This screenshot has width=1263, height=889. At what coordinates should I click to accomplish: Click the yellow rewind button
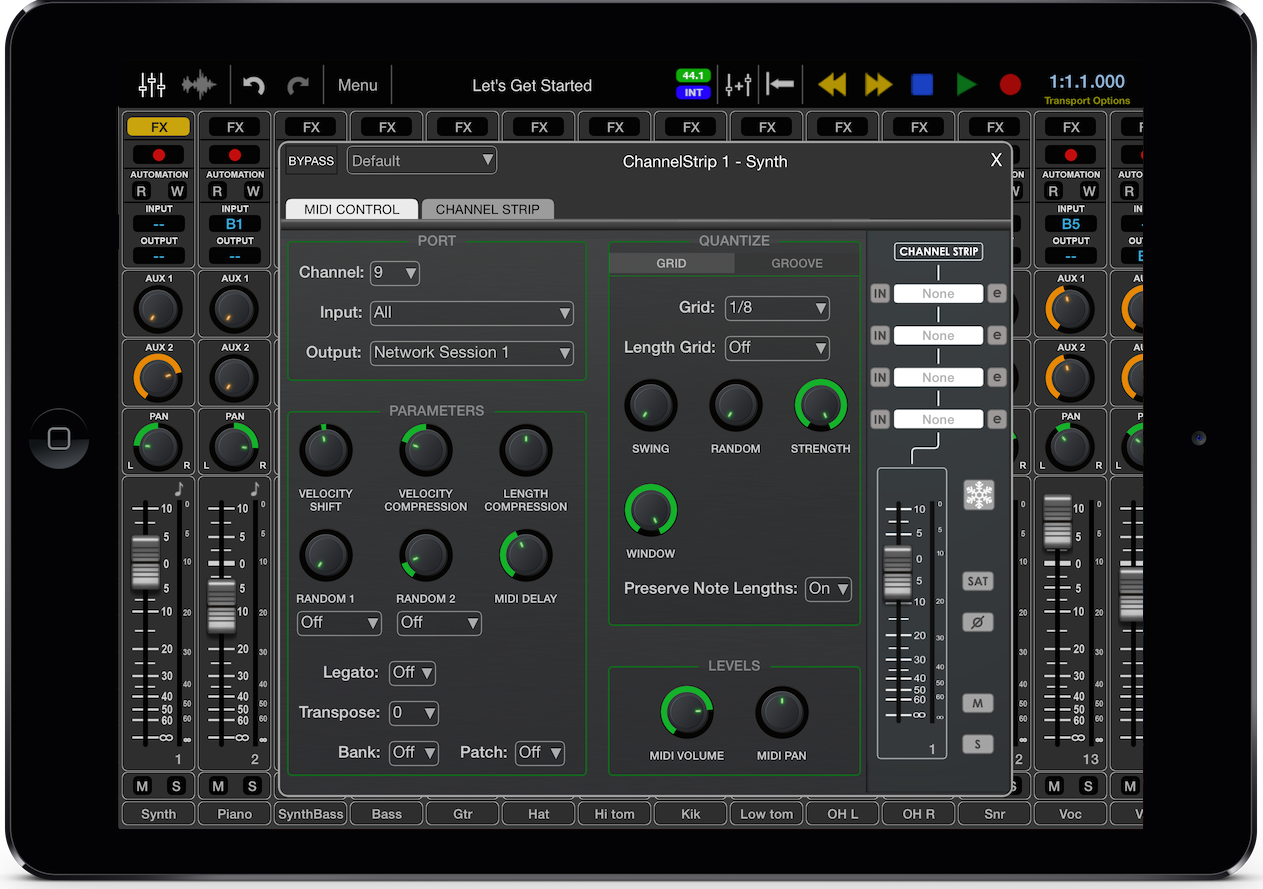point(832,85)
